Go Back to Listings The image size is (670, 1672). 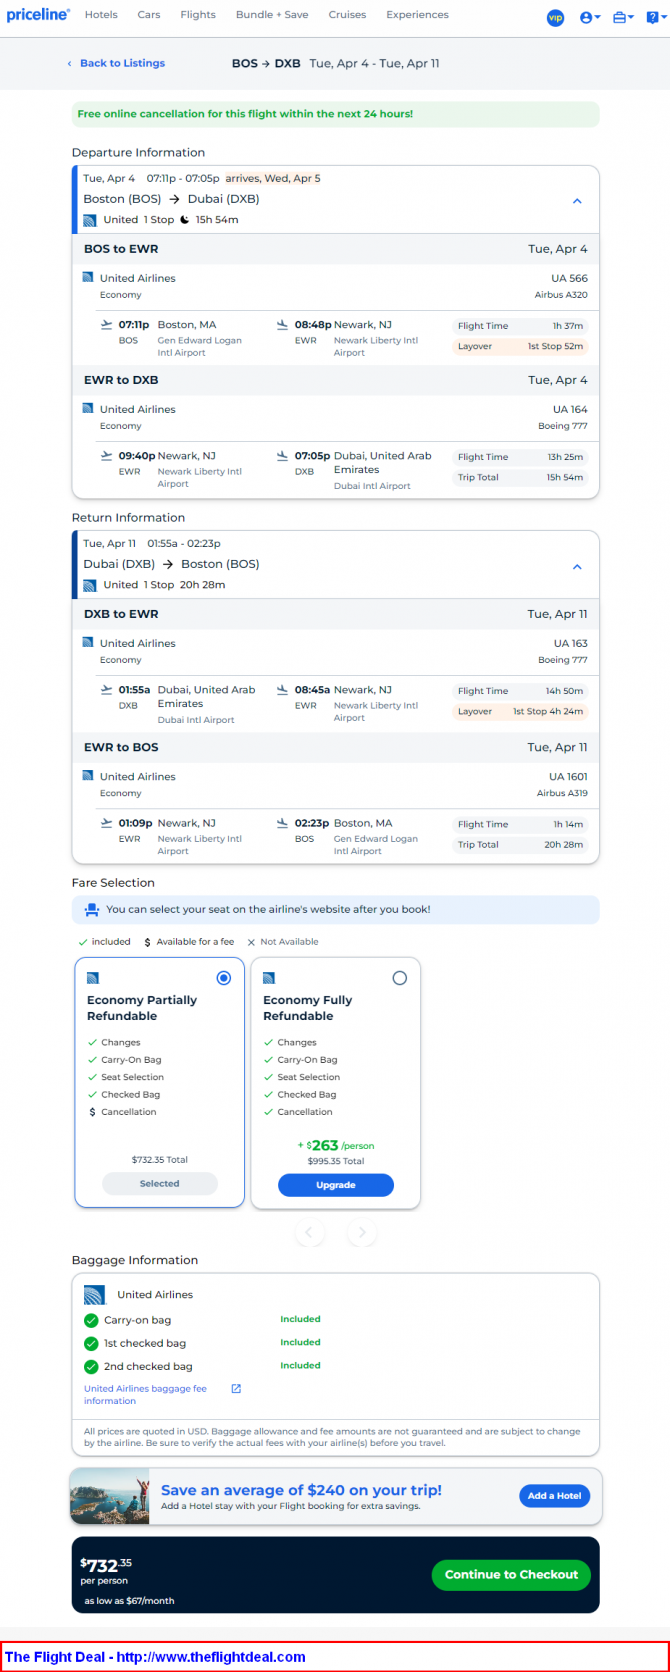(116, 63)
